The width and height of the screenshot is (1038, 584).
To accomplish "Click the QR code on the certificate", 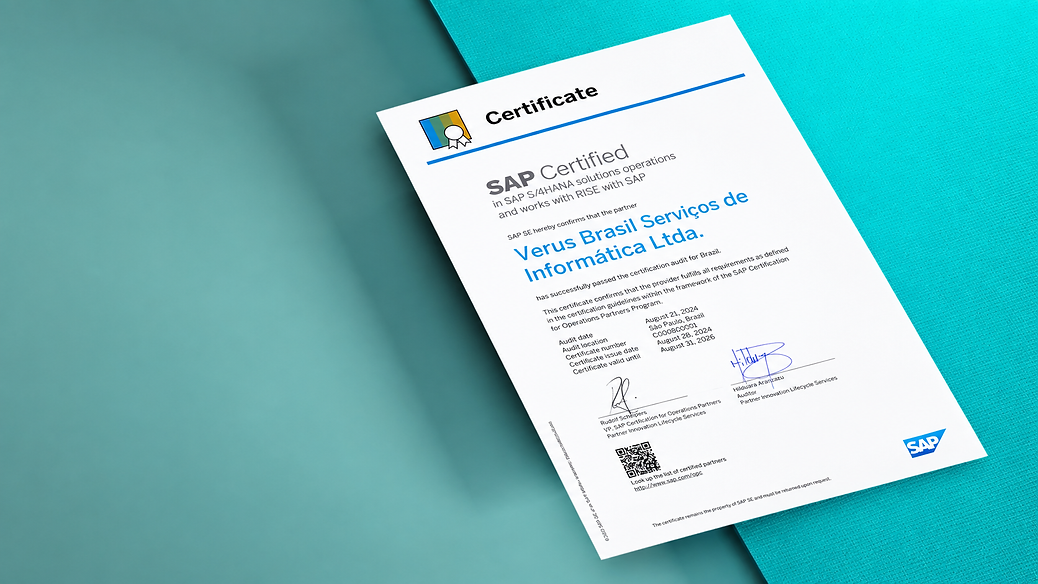I will (x=637, y=460).
